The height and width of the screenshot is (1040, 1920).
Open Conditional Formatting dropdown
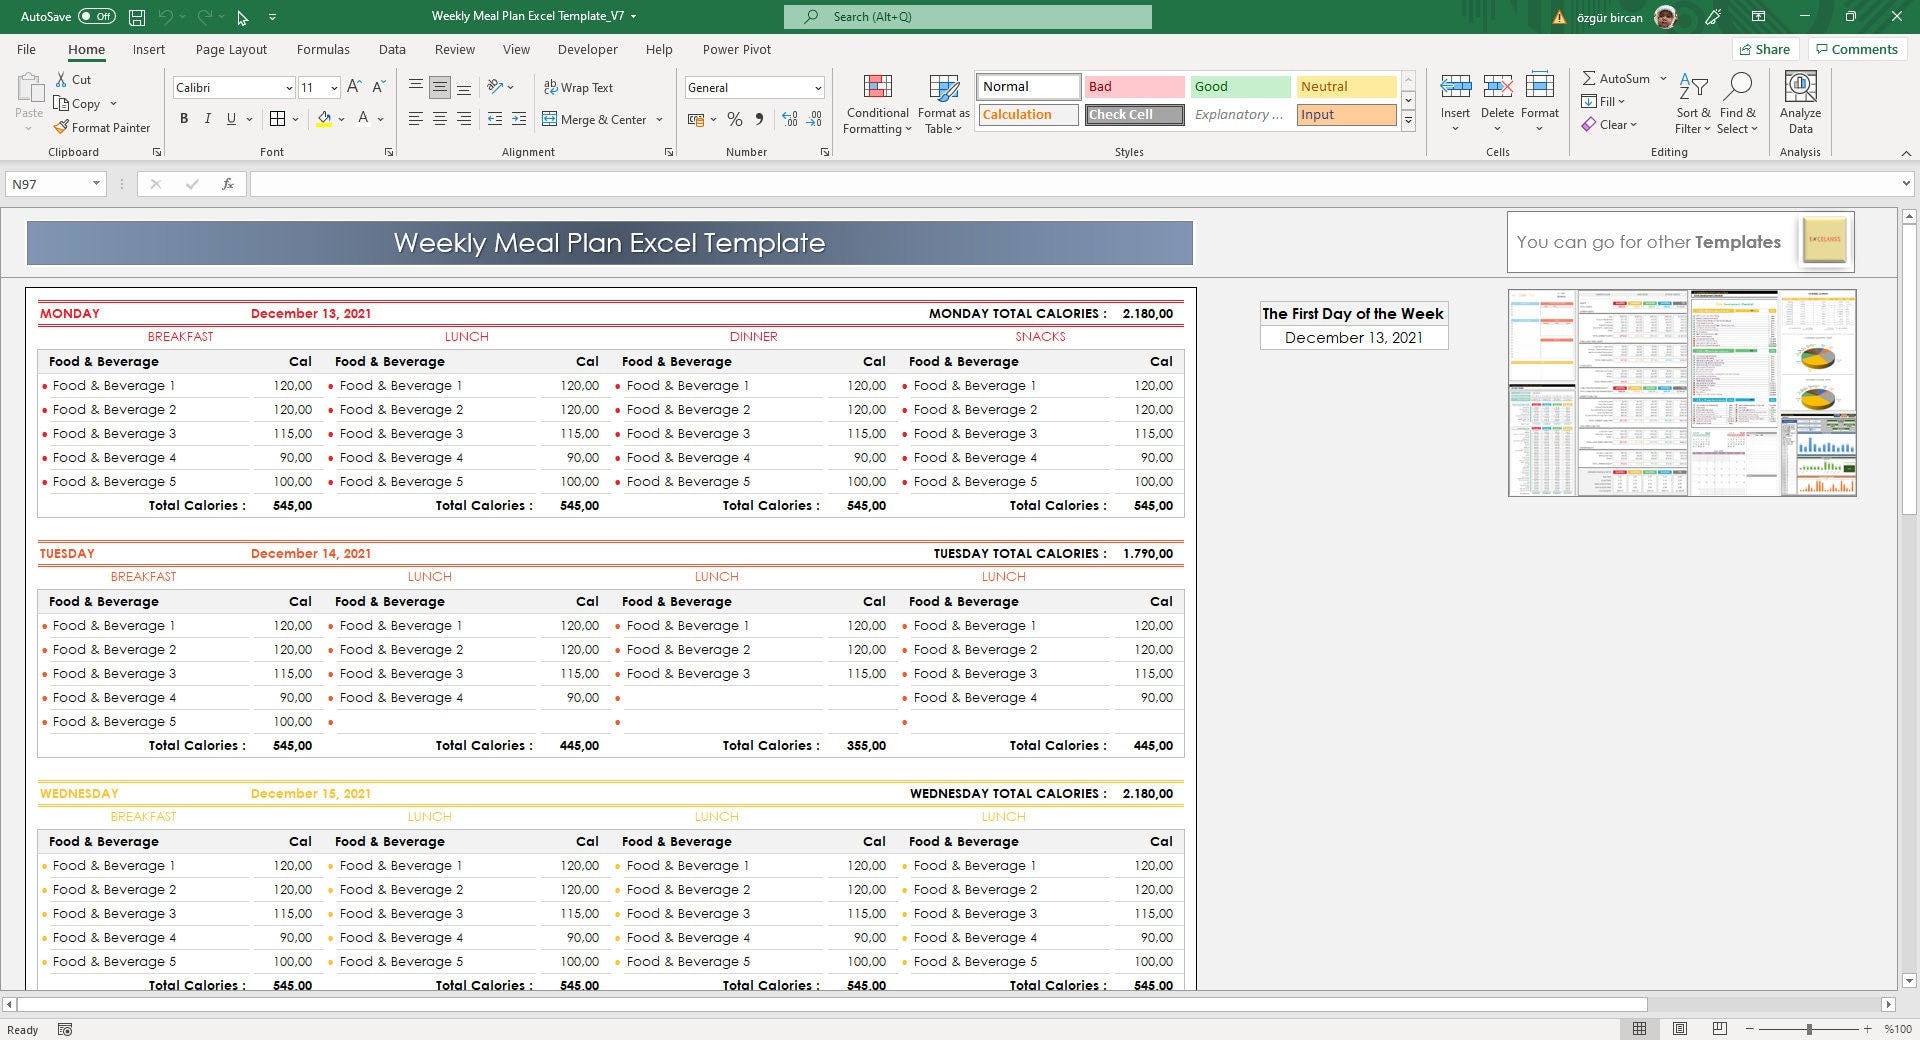tap(877, 104)
